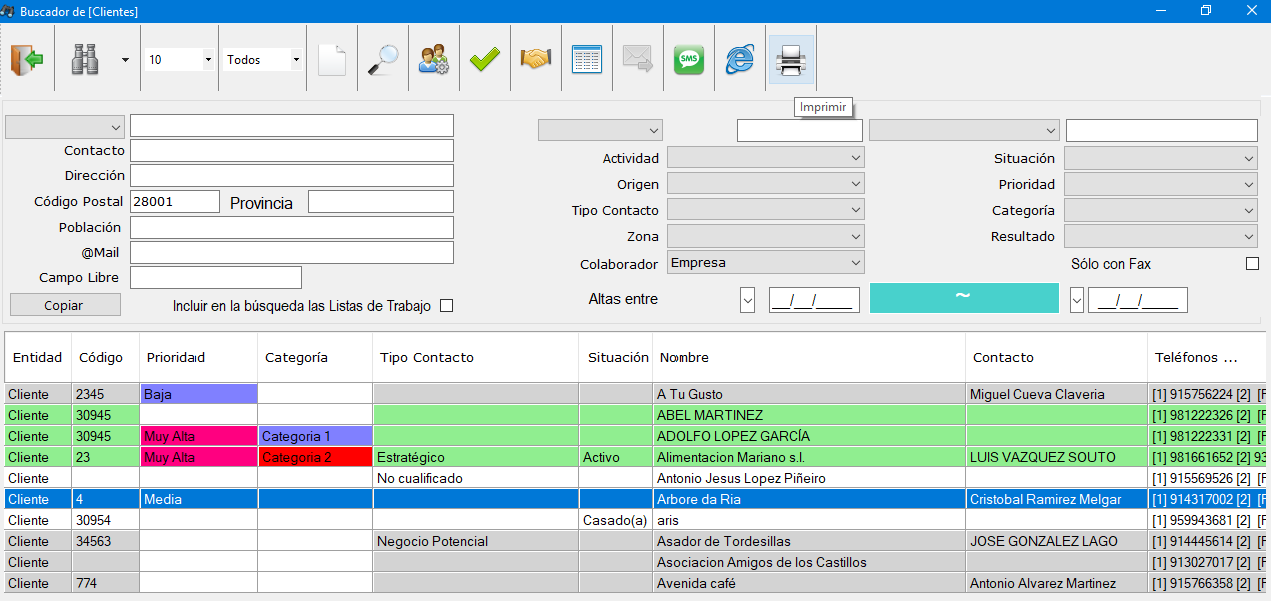This screenshot has height=601, width=1271.
Task: Click the binoculars search icon
Action: click(85, 60)
